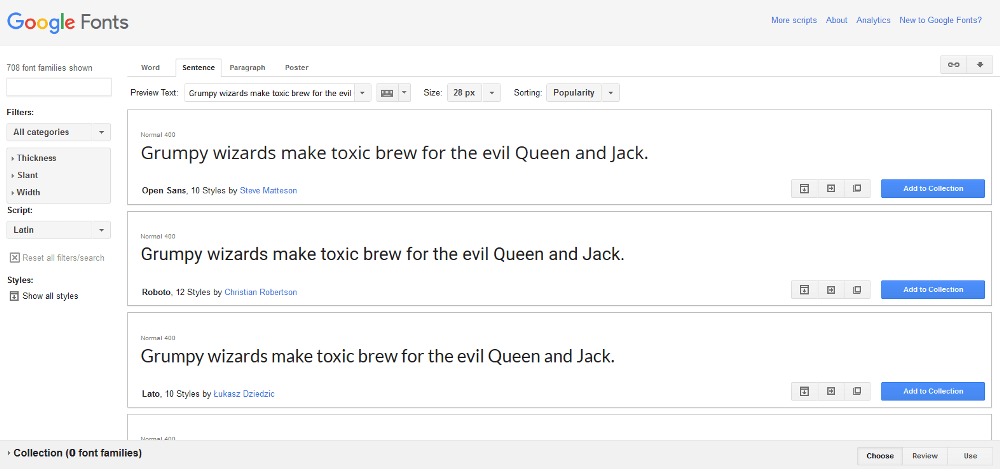Open the Sorting Popularity dropdown

point(582,93)
